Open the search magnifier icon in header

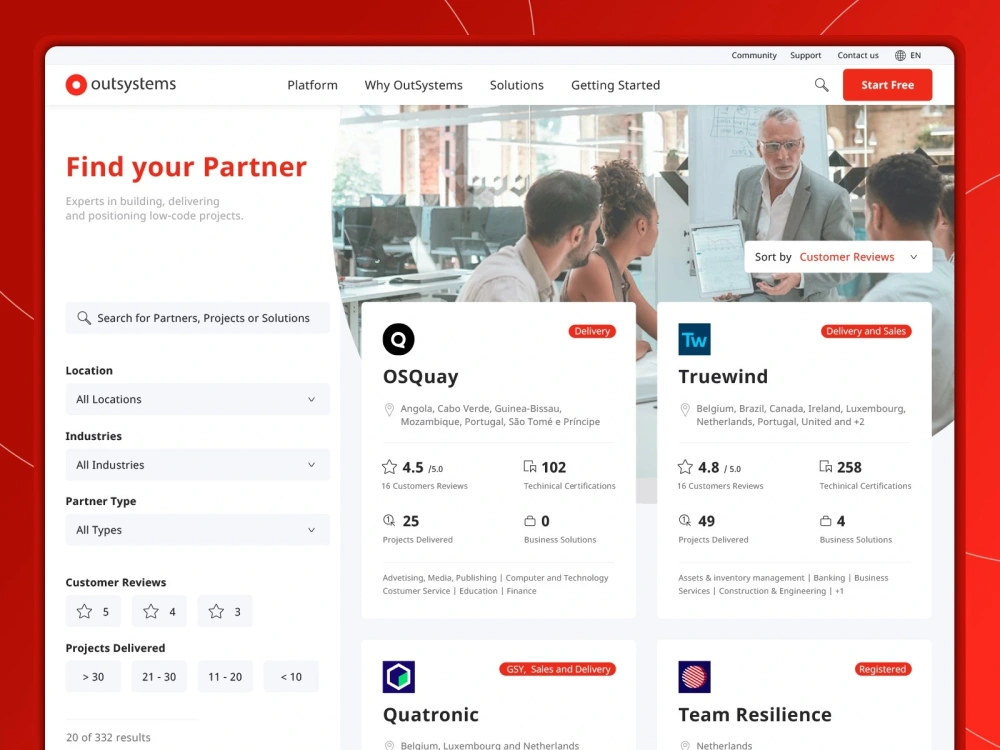[x=821, y=85]
